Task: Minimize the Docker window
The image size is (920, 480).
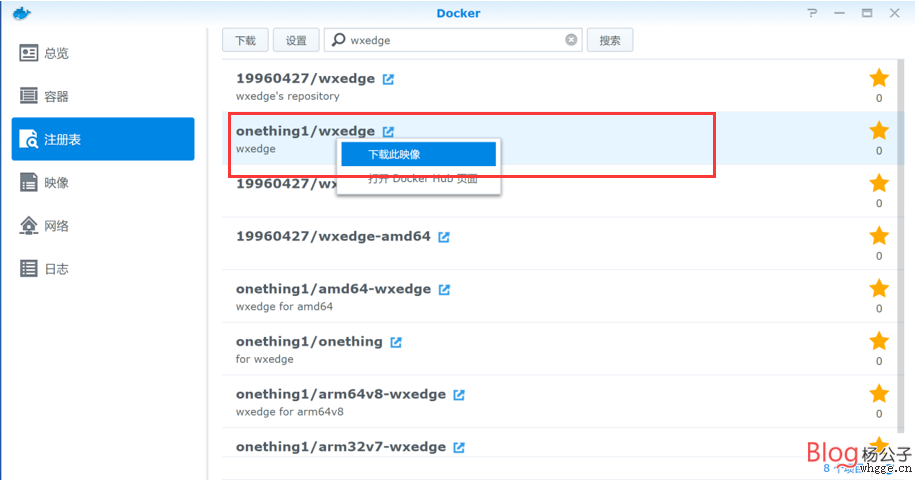Action: [x=840, y=13]
